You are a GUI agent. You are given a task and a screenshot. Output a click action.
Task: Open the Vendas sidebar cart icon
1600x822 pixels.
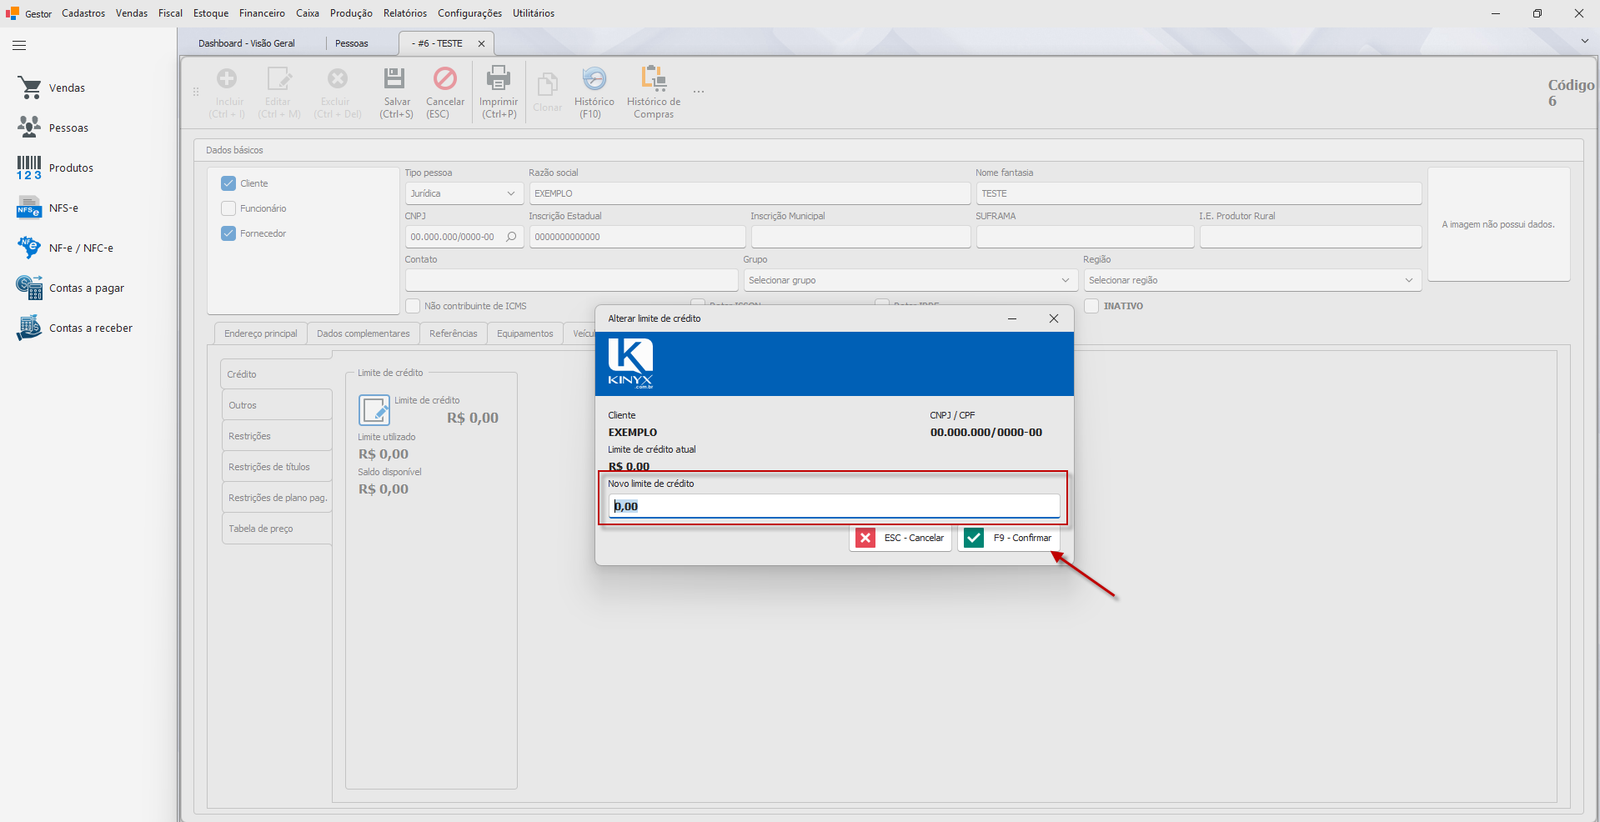[29, 88]
